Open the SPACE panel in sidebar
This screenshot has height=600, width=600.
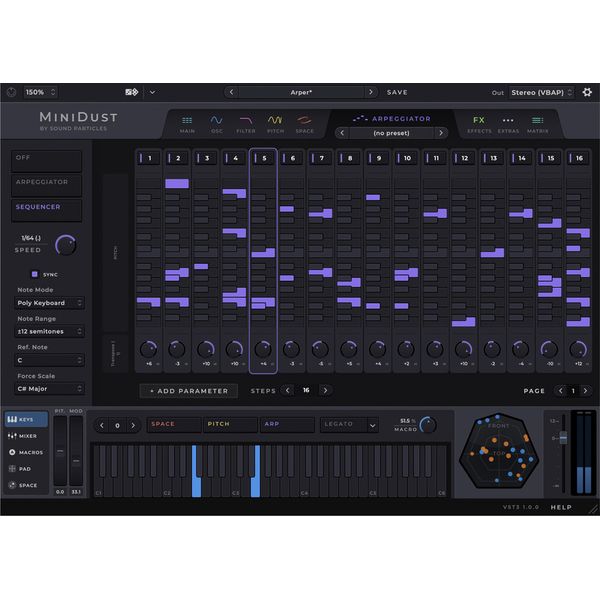pos(26,485)
